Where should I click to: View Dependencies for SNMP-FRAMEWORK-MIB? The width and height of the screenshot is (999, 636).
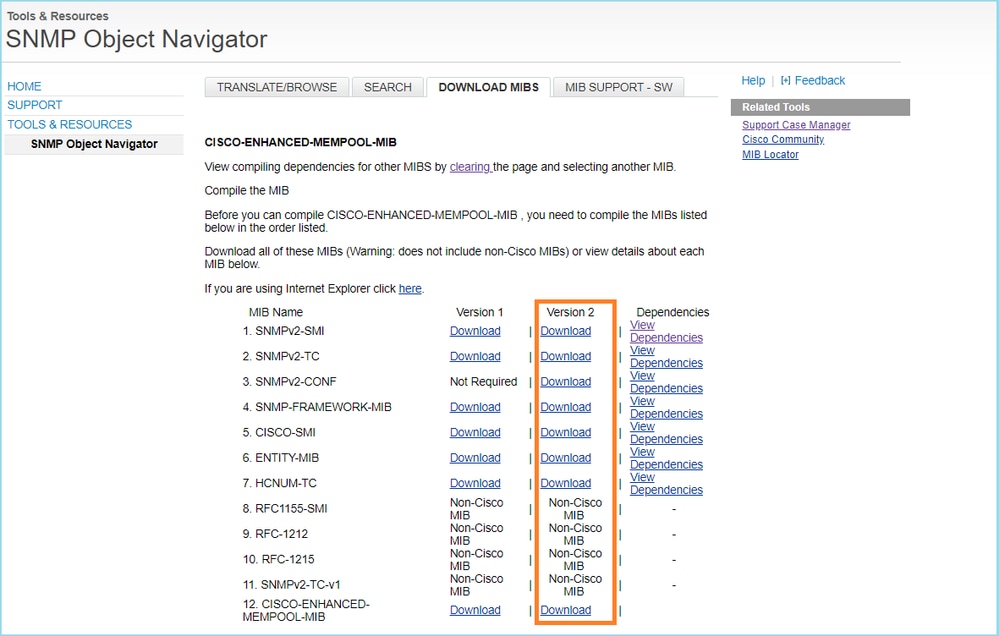pos(666,408)
